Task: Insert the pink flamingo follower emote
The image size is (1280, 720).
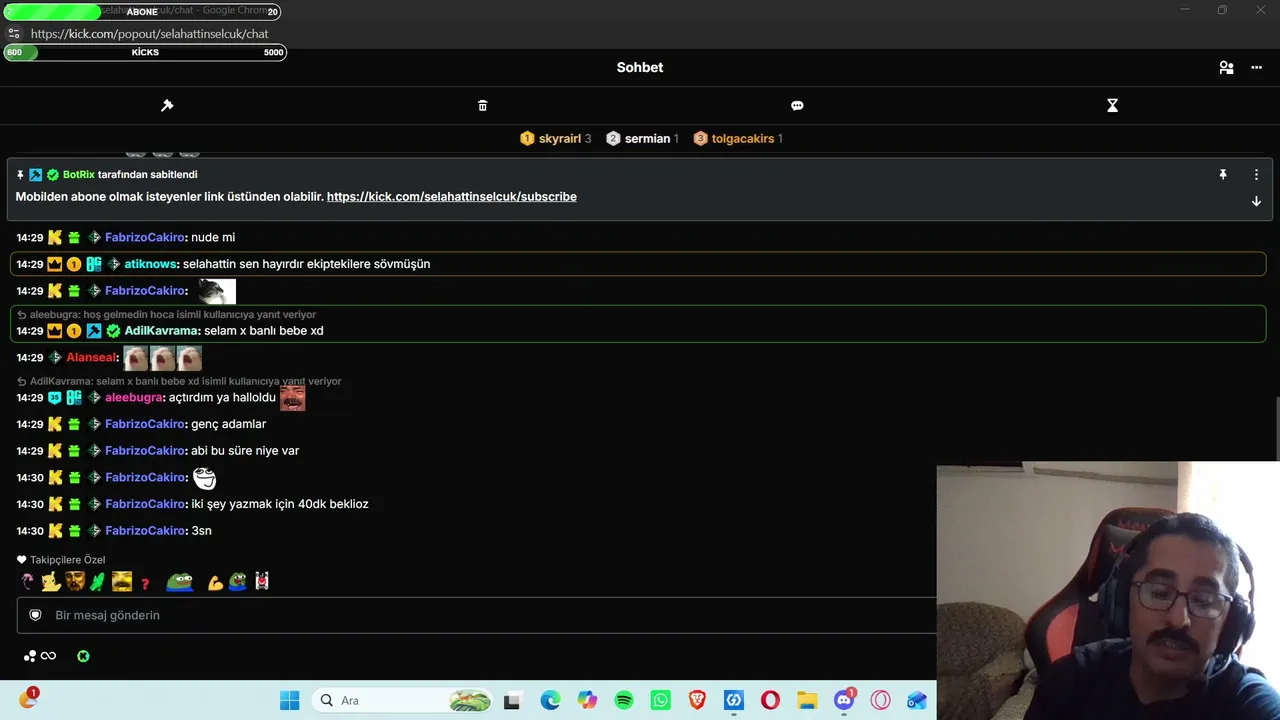Action: [27, 582]
